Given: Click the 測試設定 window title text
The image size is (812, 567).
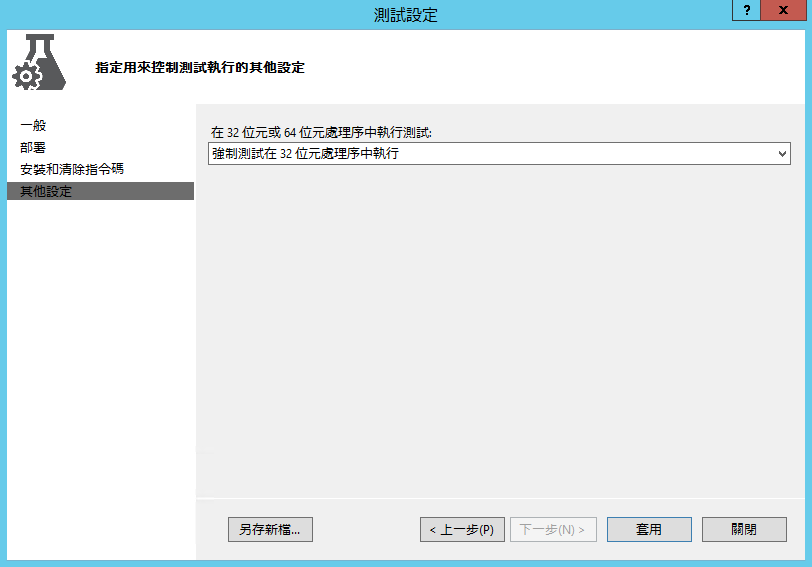Looking at the screenshot, I should click(x=405, y=15).
